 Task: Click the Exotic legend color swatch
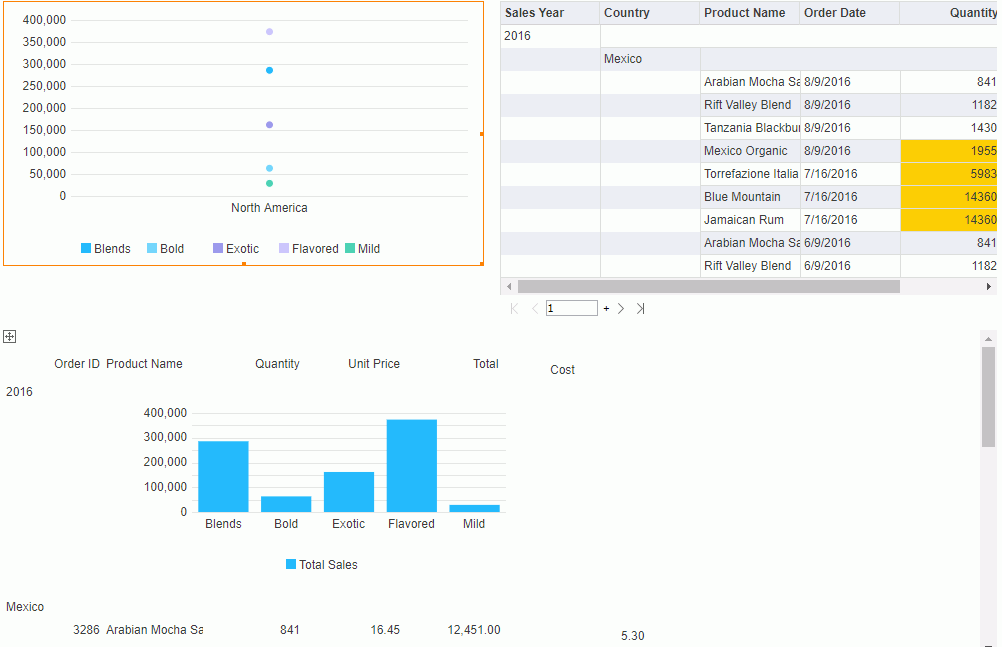[218, 249]
